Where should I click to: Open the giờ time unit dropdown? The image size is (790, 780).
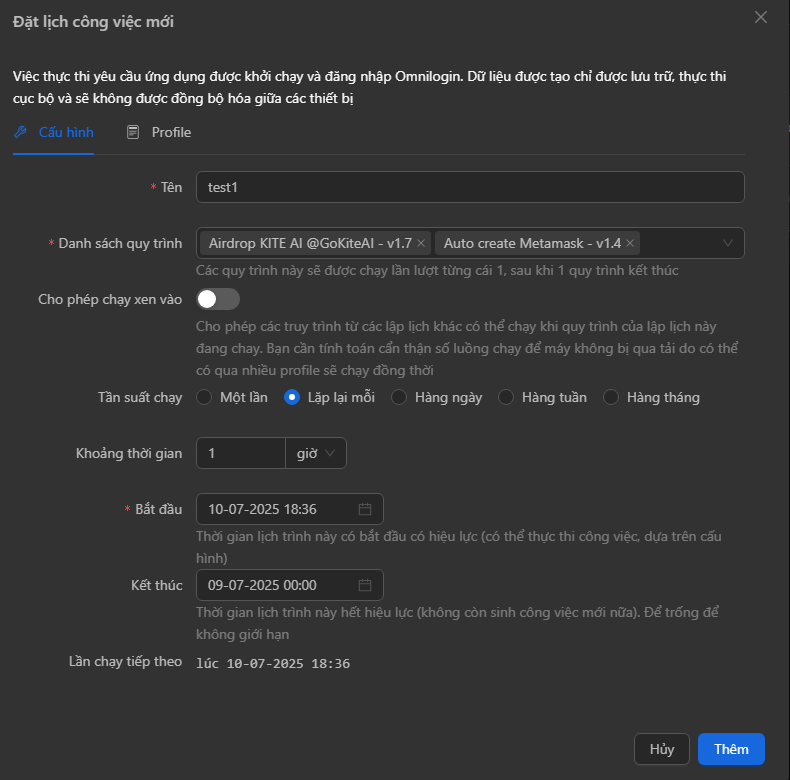[317, 453]
